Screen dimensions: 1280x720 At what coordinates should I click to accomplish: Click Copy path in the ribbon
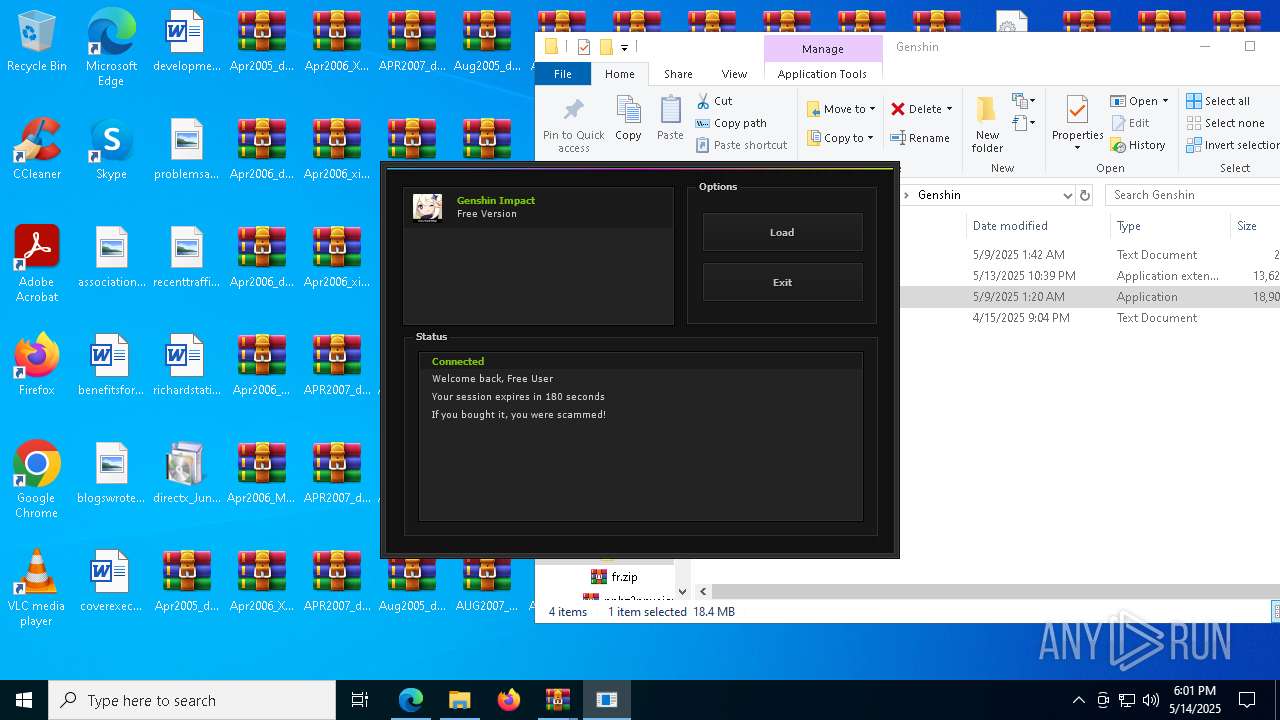731,123
